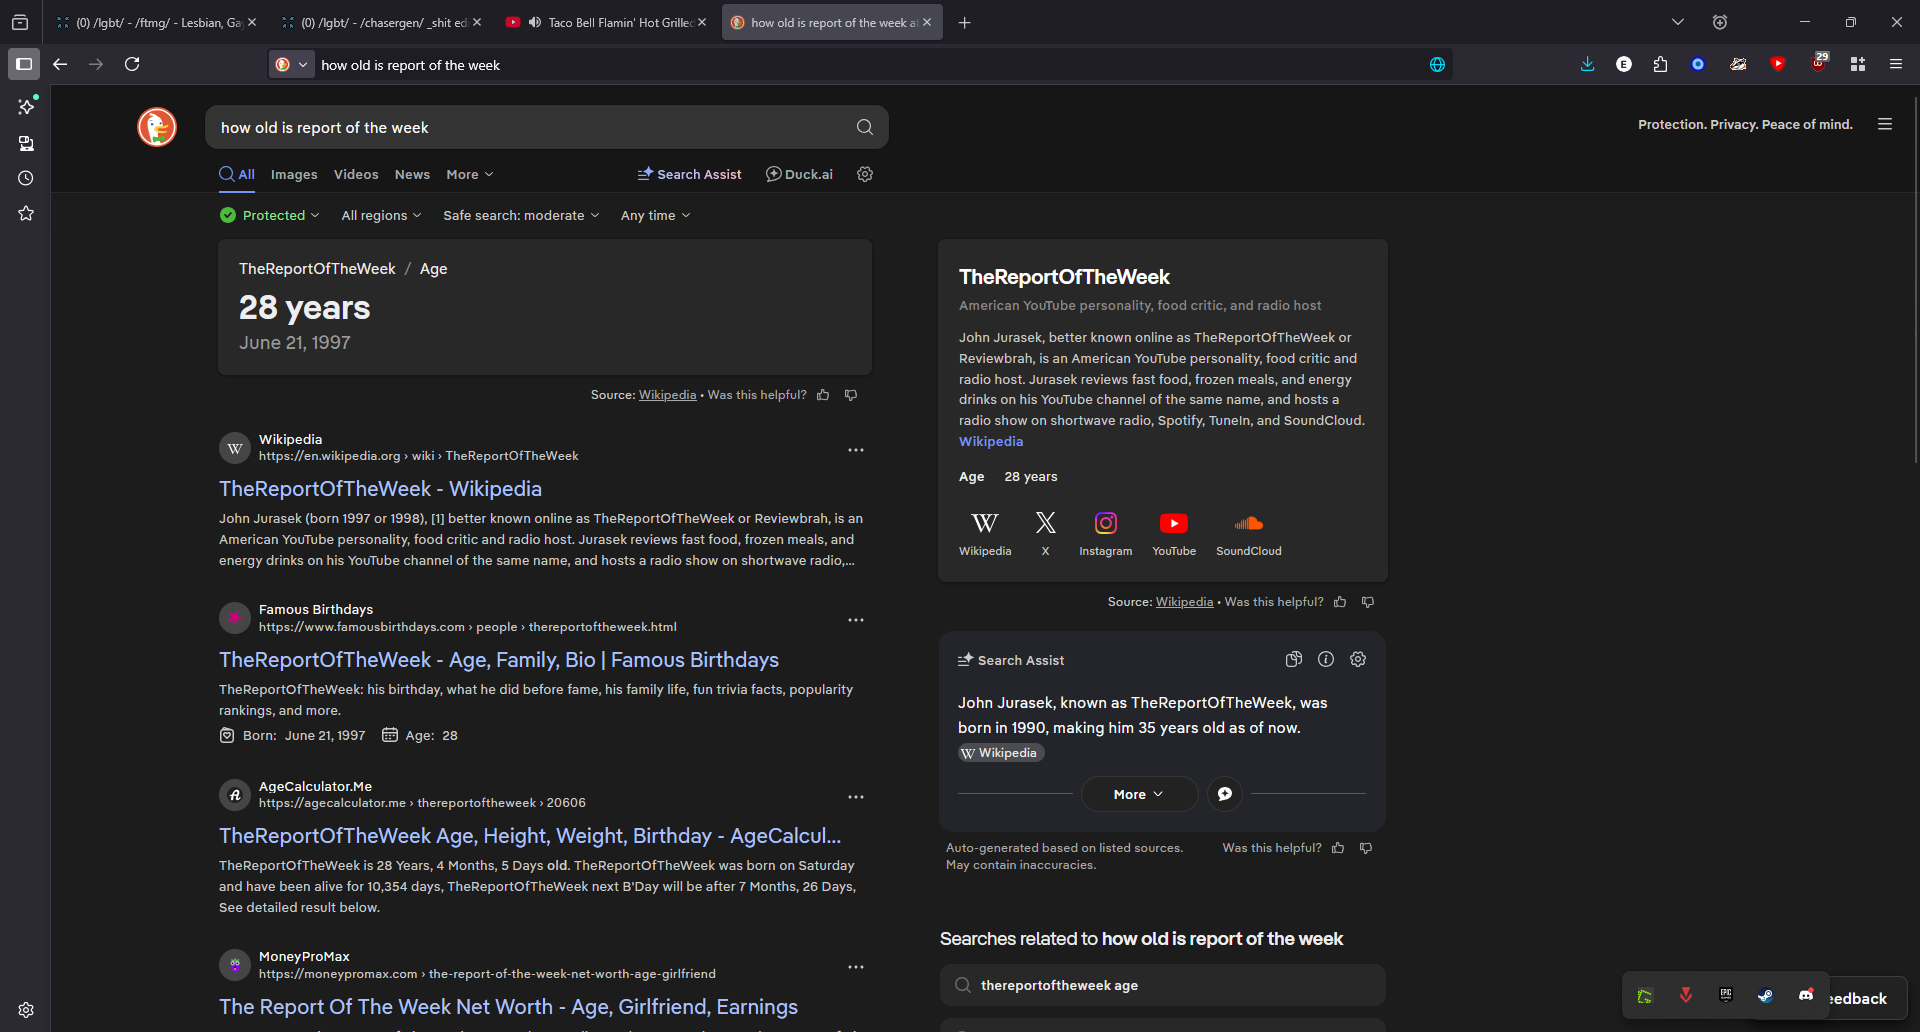Go back to the previous page
Viewport: 1920px width, 1032px height.
(60, 64)
